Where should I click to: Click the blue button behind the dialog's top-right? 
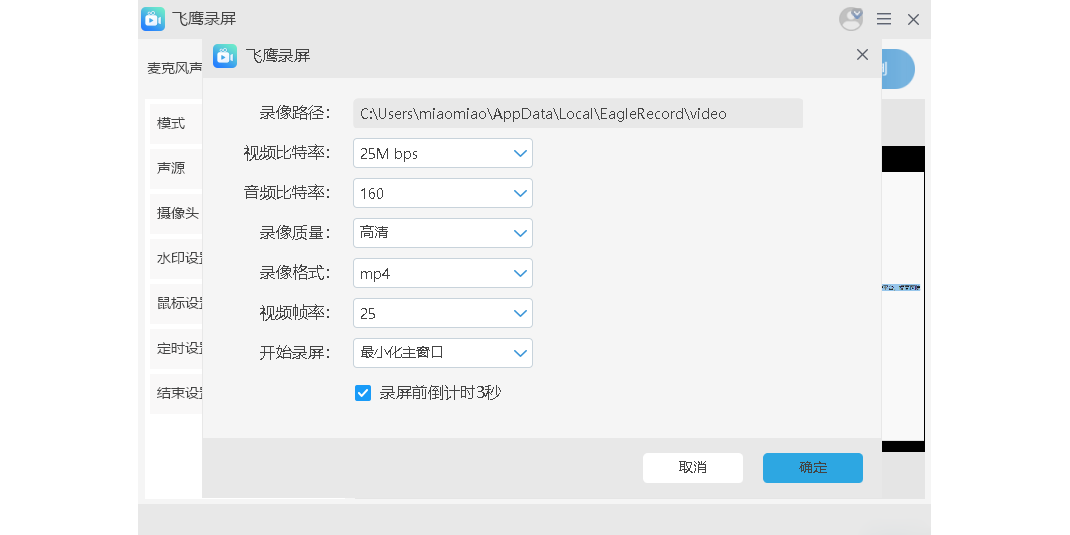point(899,69)
